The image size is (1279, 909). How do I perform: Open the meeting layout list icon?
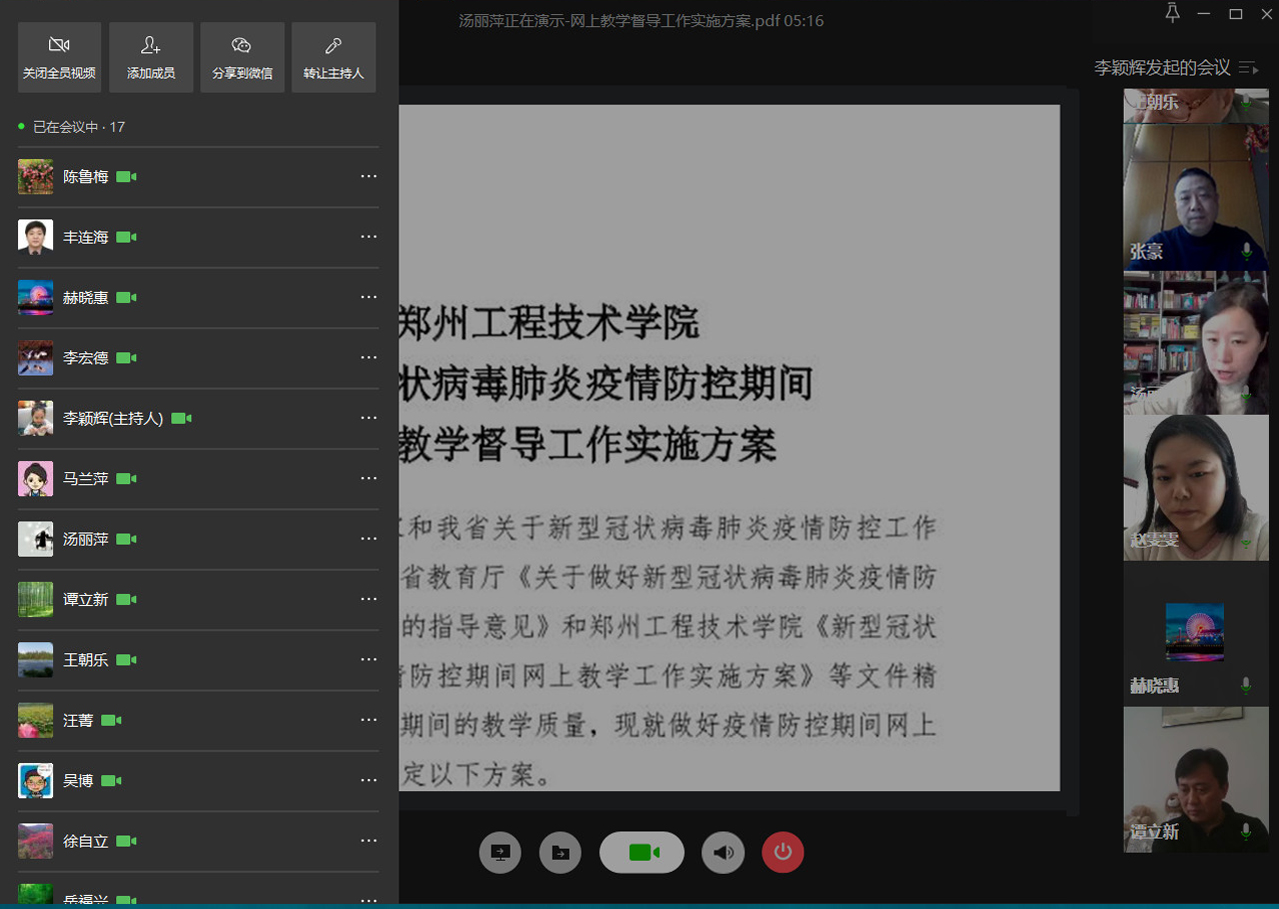(1248, 68)
